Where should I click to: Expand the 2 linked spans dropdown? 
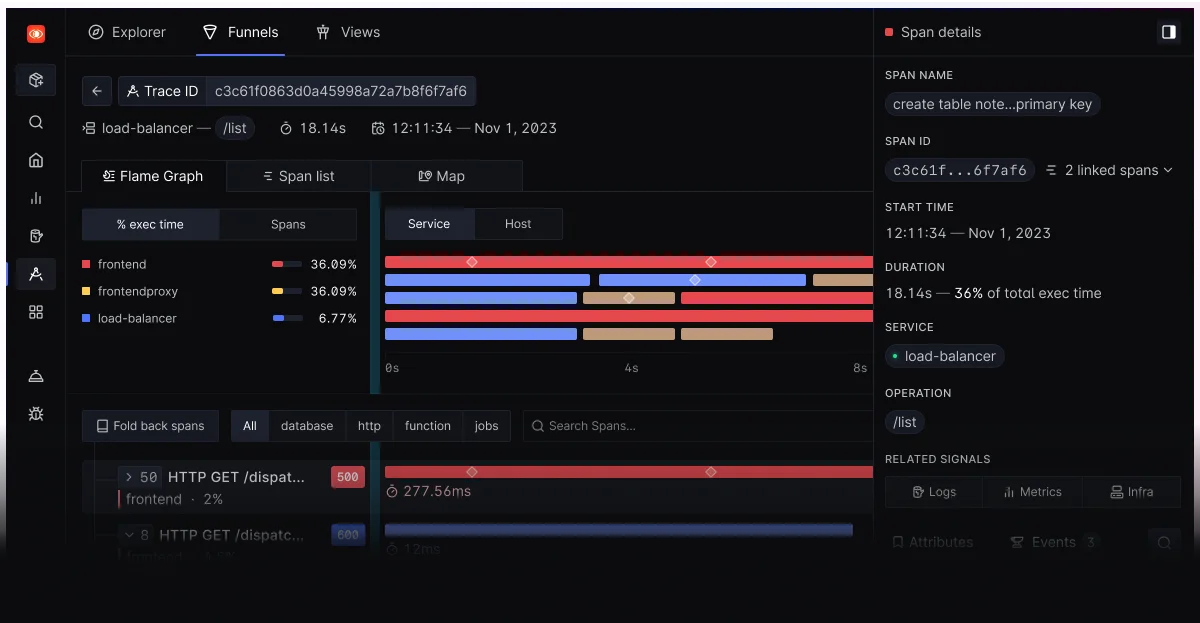pos(1109,170)
